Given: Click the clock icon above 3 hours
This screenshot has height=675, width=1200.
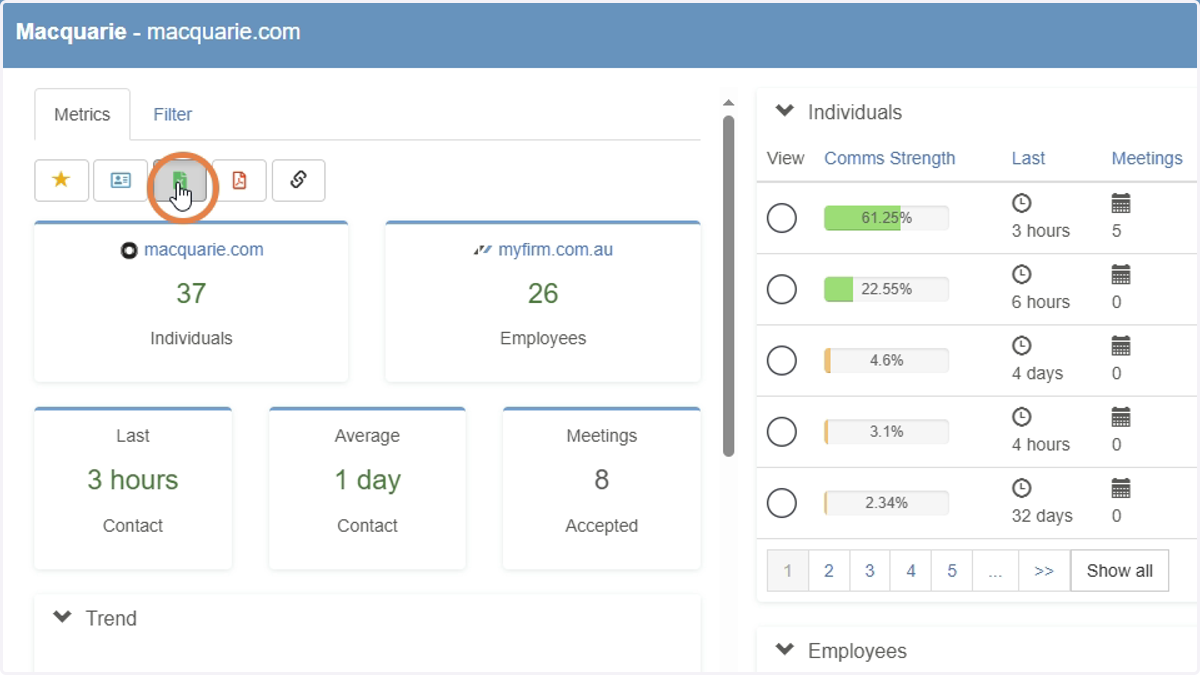Looking at the screenshot, I should tap(1021, 204).
